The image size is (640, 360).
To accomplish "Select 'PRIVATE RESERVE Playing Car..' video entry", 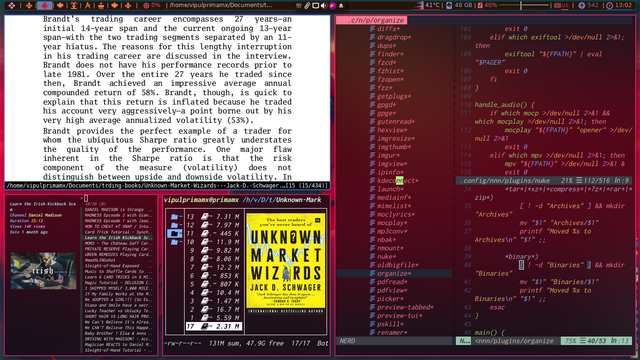I will pos(118,249).
